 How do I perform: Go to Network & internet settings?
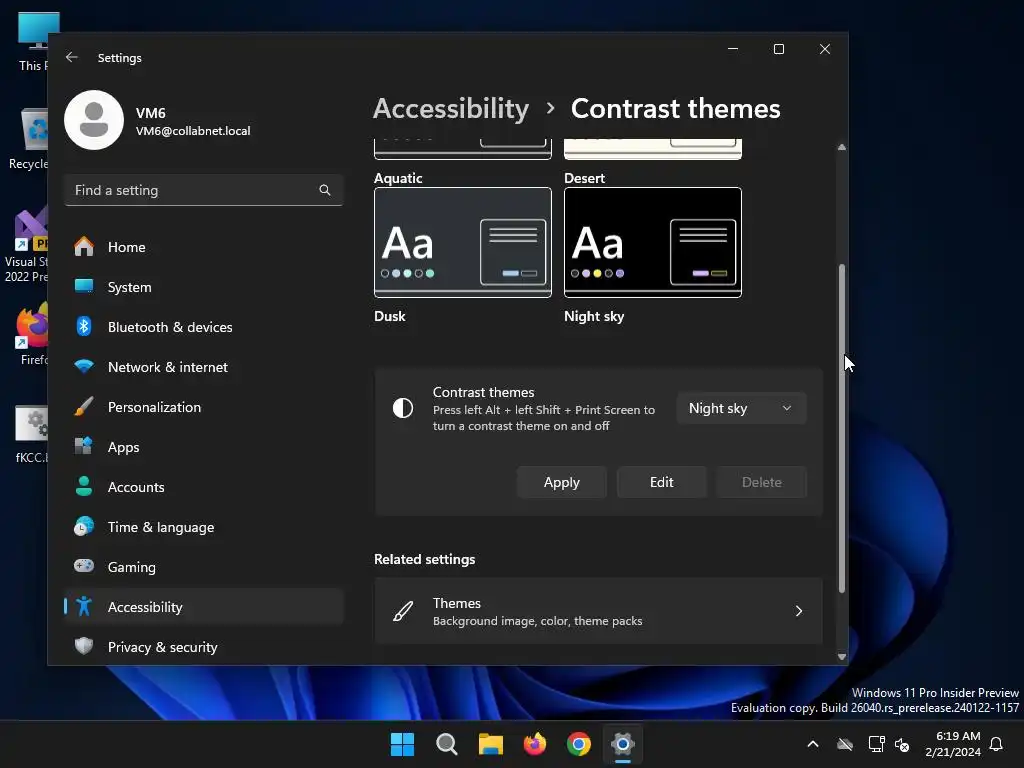204,366
